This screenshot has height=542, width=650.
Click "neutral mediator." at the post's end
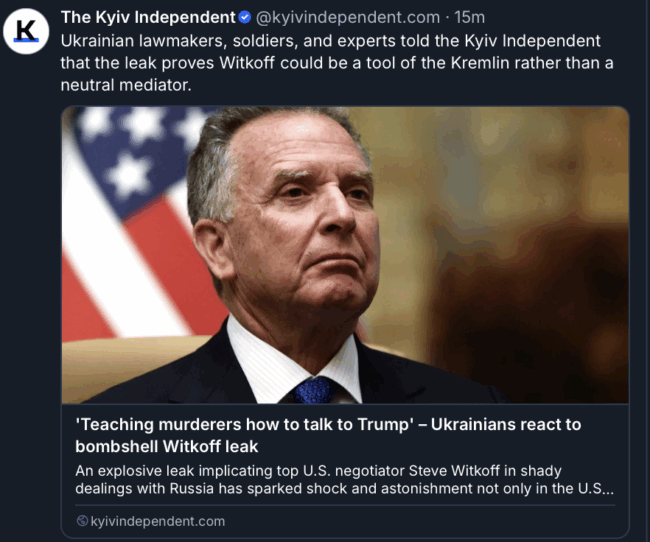(x=126, y=85)
